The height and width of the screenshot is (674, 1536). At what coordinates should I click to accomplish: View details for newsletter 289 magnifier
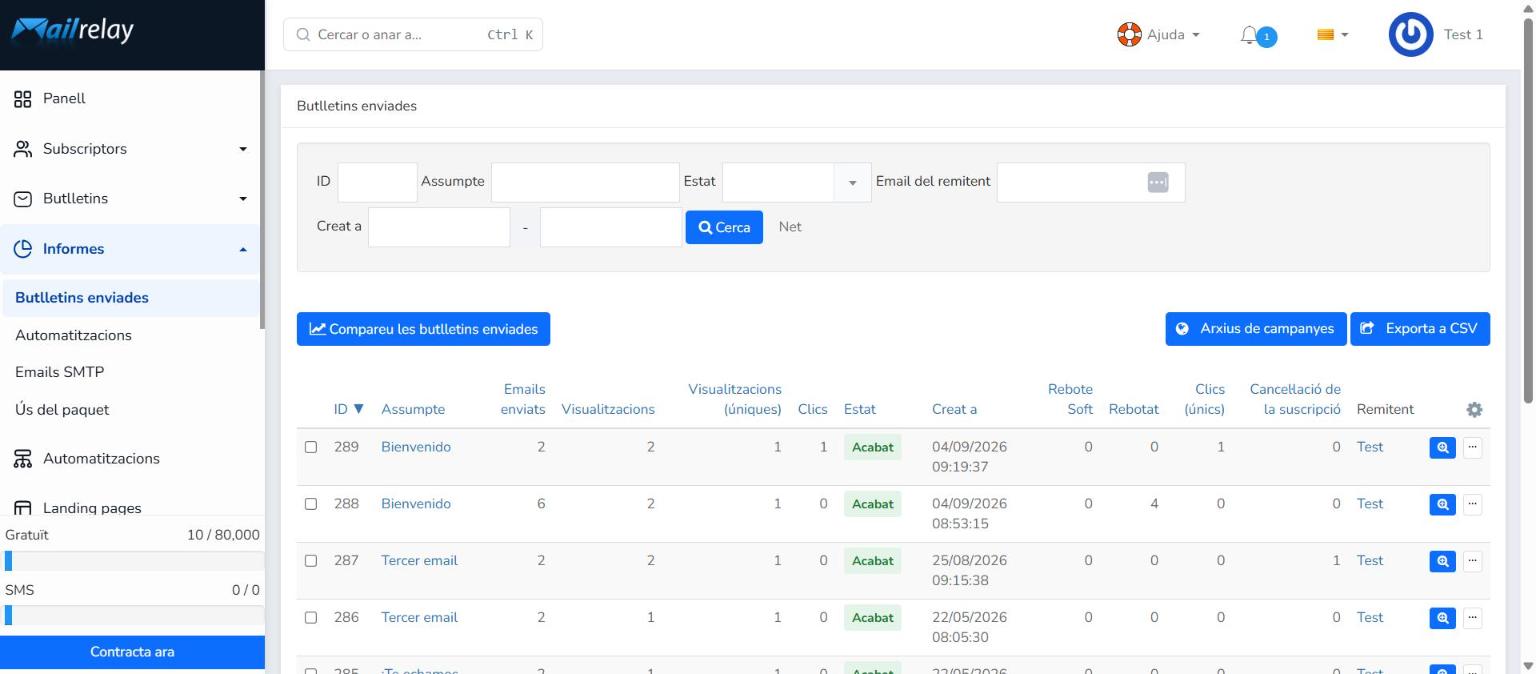(x=1442, y=448)
